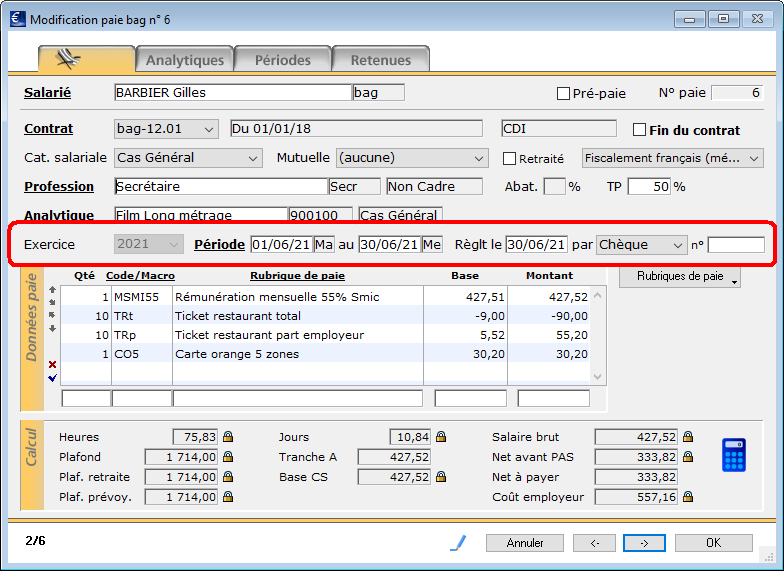Confirm with the OK button
Screen dimensions: 784x571
(714, 543)
